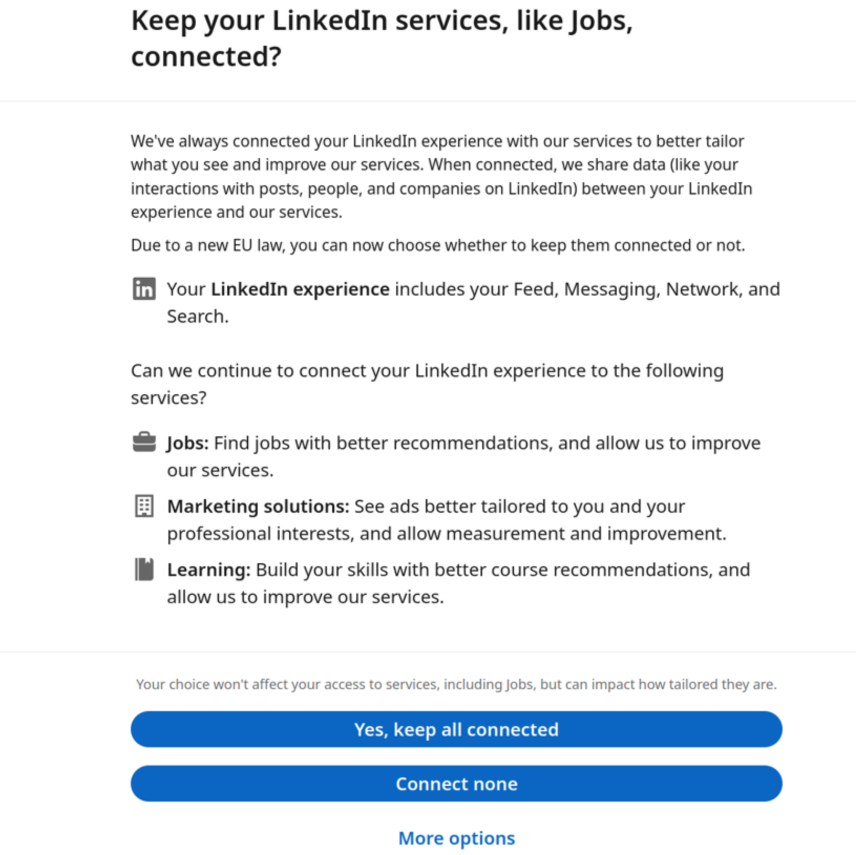Click the Jobs briefcase icon
The image size is (856, 855).
[x=144, y=442]
